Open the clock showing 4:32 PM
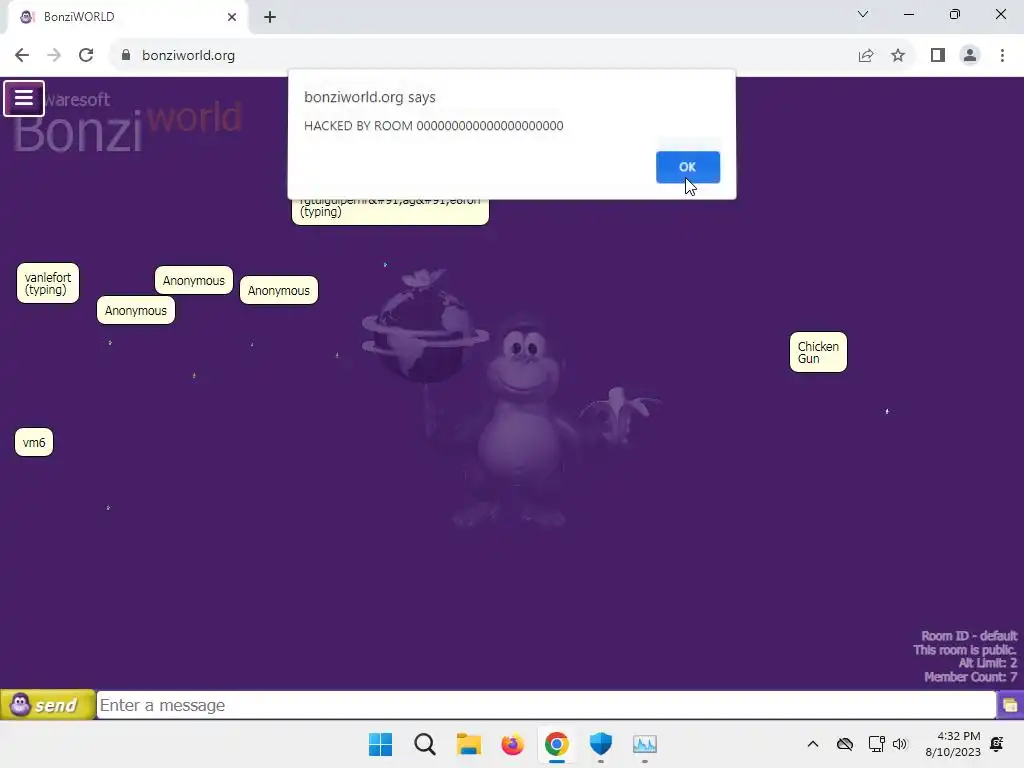This screenshot has width=1024, height=768. 953,744
